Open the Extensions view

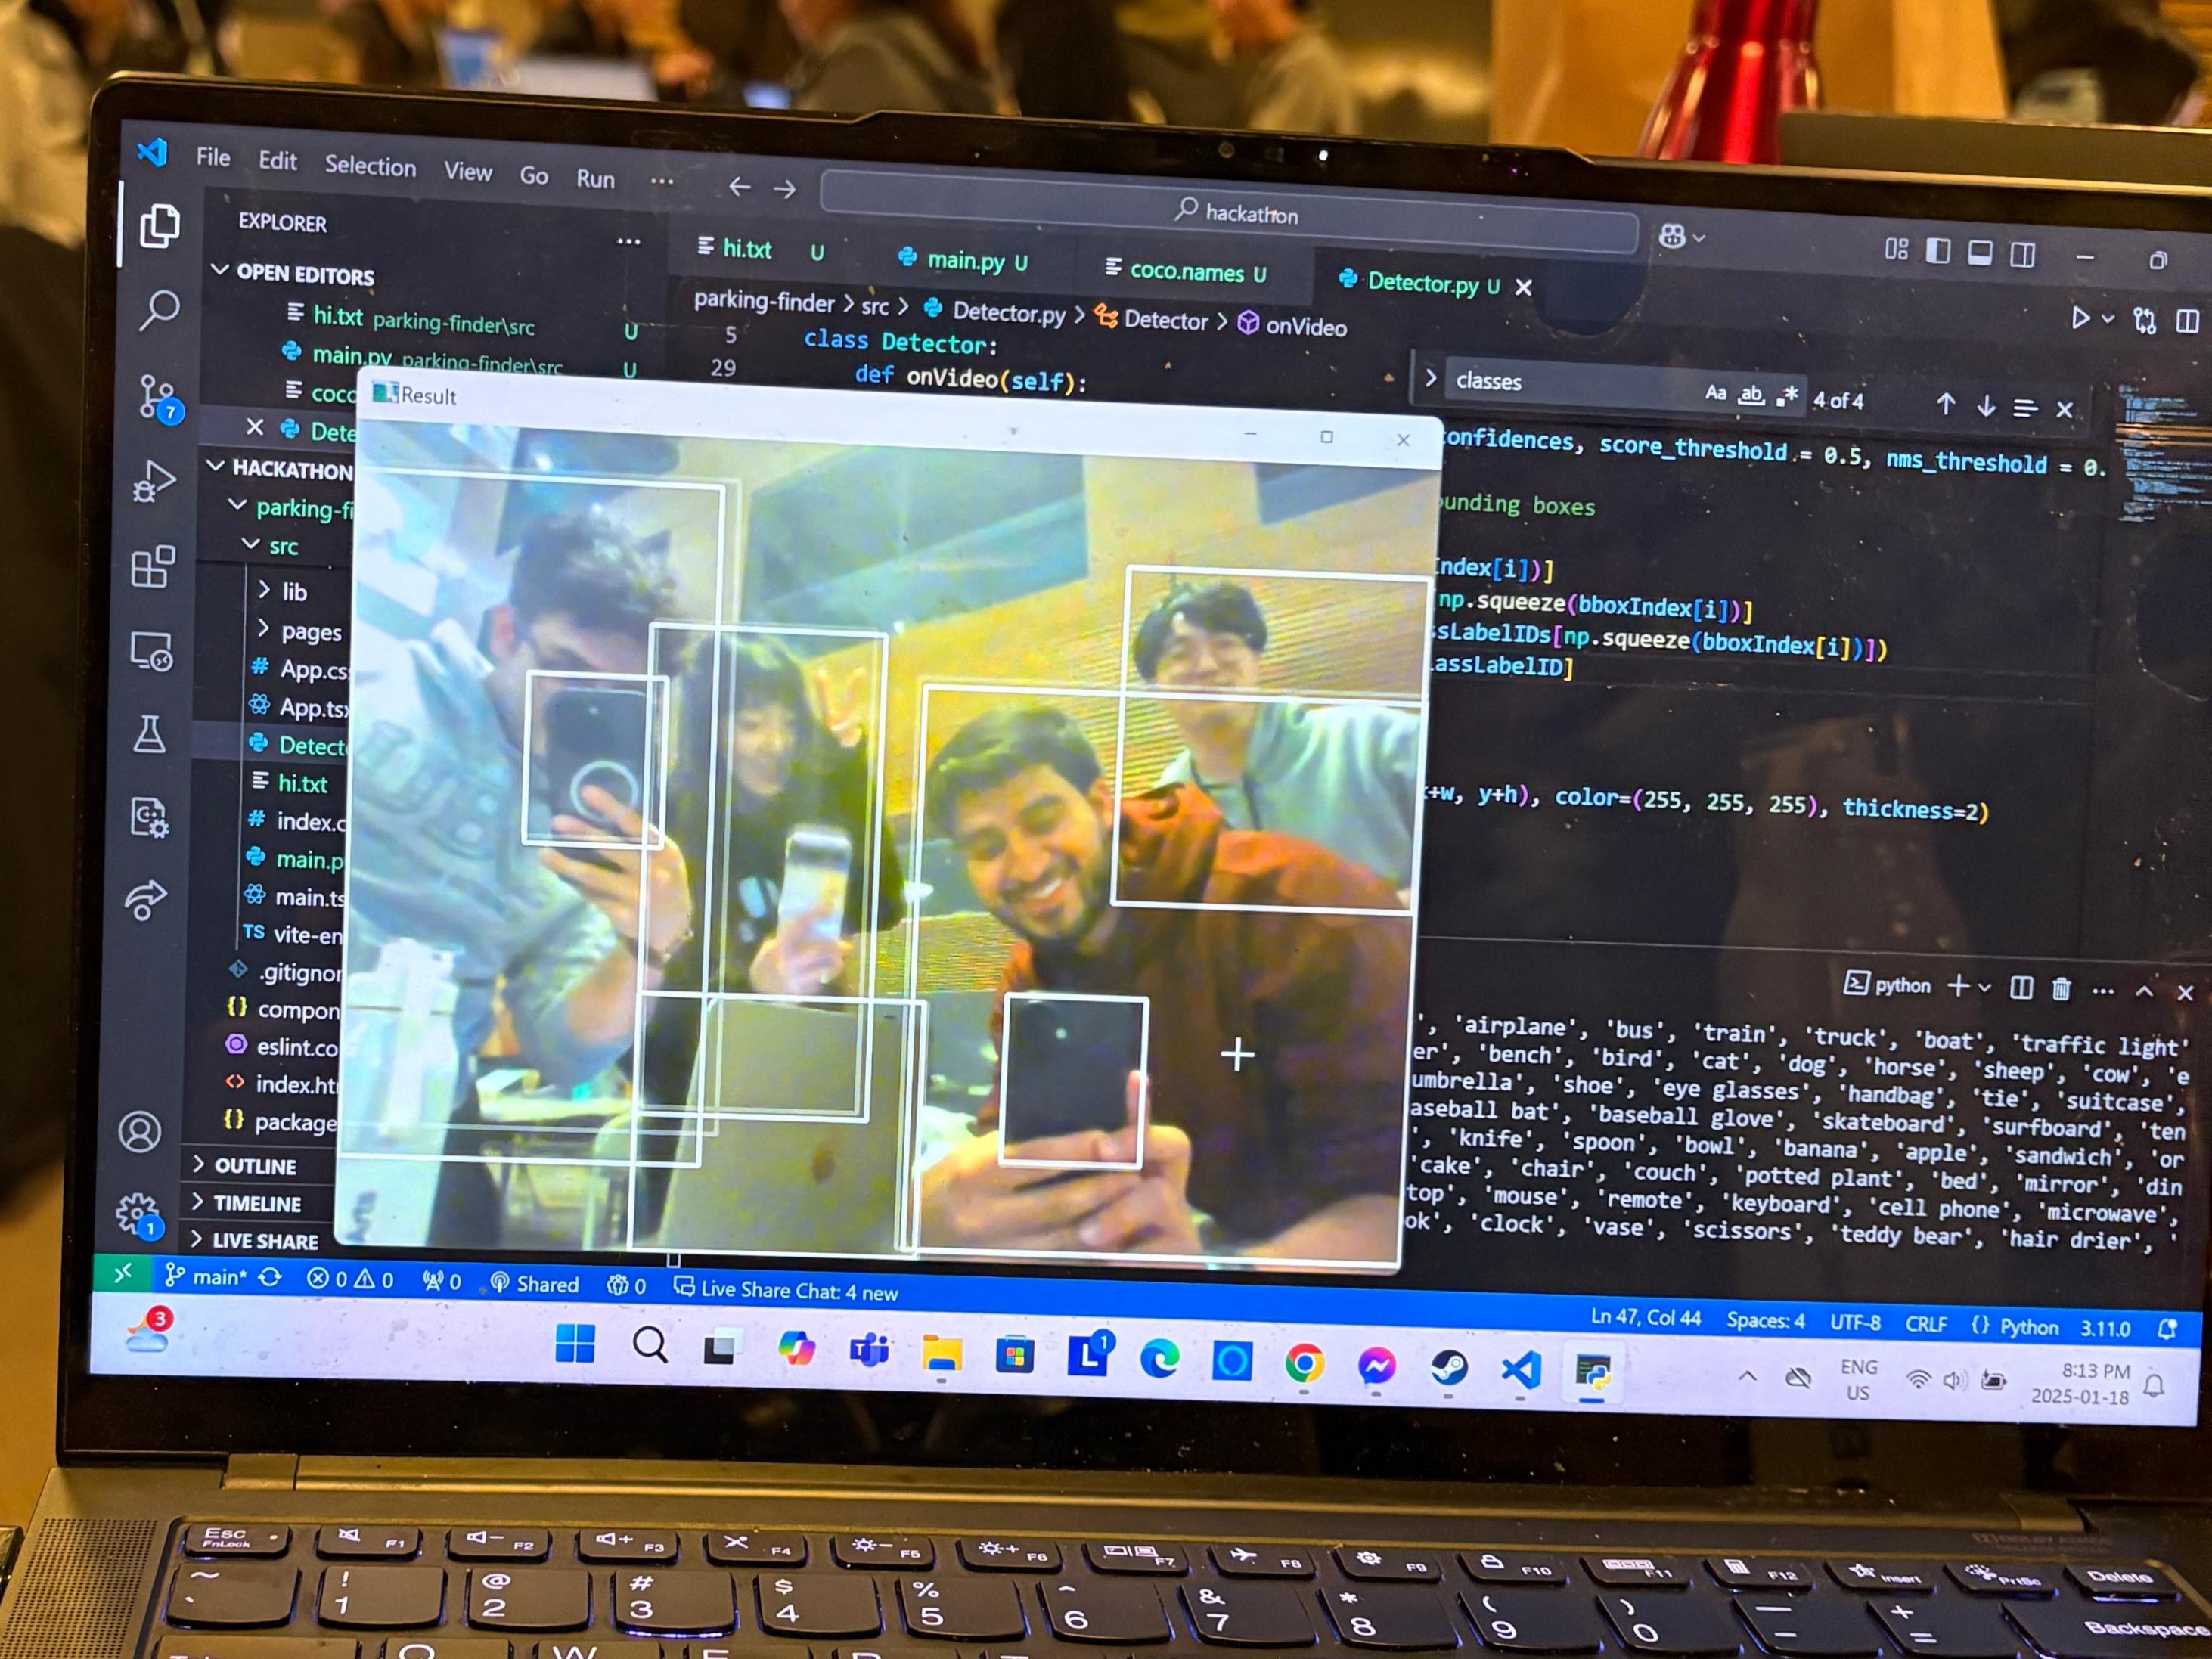(153, 567)
